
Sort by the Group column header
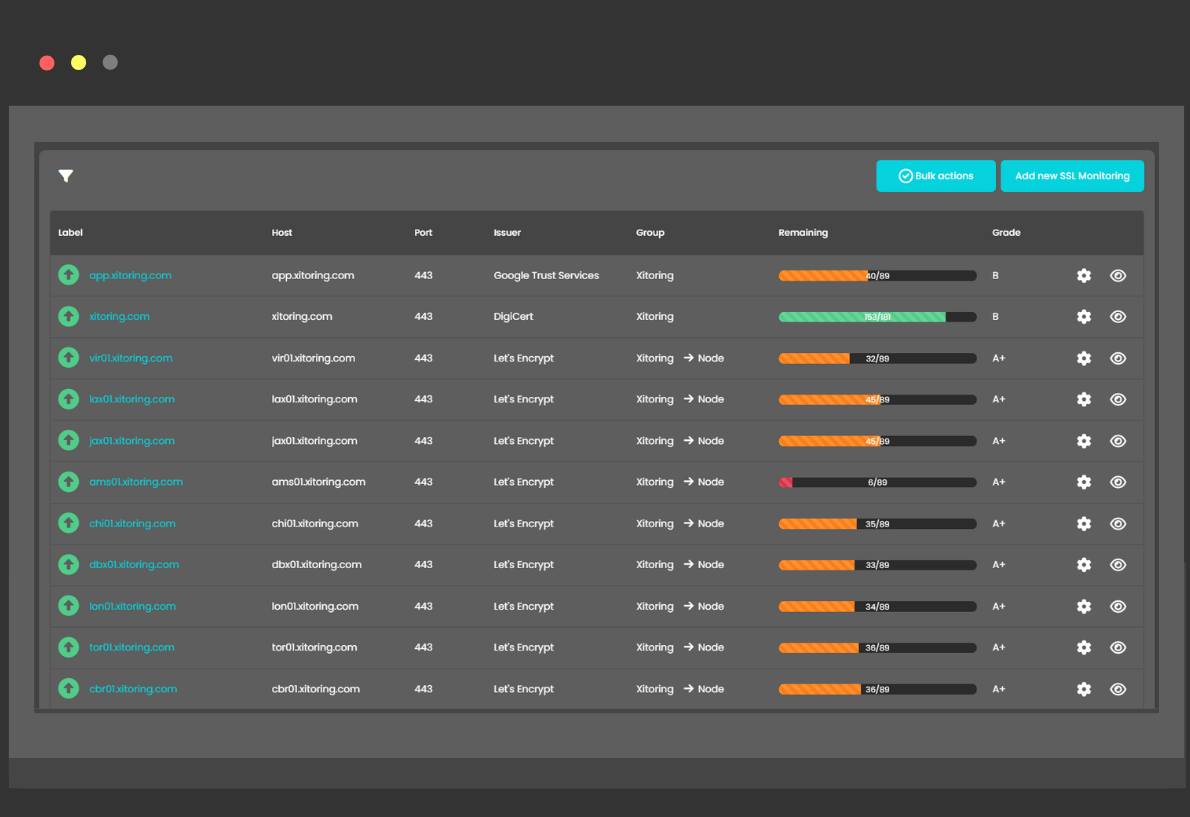[650, 232]
